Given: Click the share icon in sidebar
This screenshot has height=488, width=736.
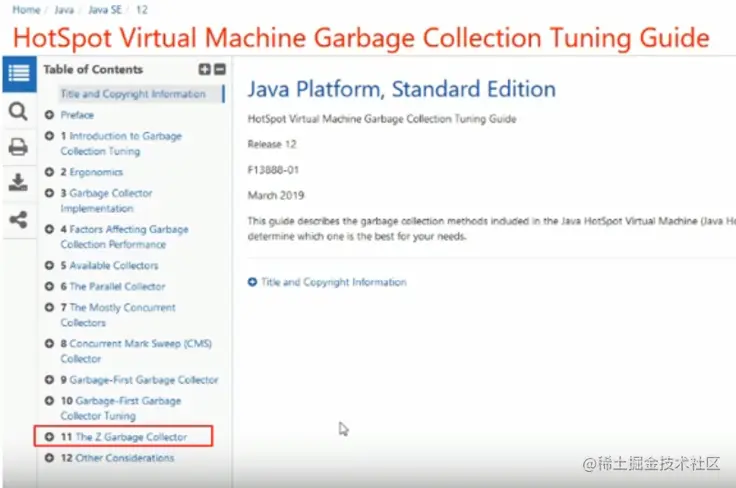Looking at the screenshot, I should (x=18, y=219).
